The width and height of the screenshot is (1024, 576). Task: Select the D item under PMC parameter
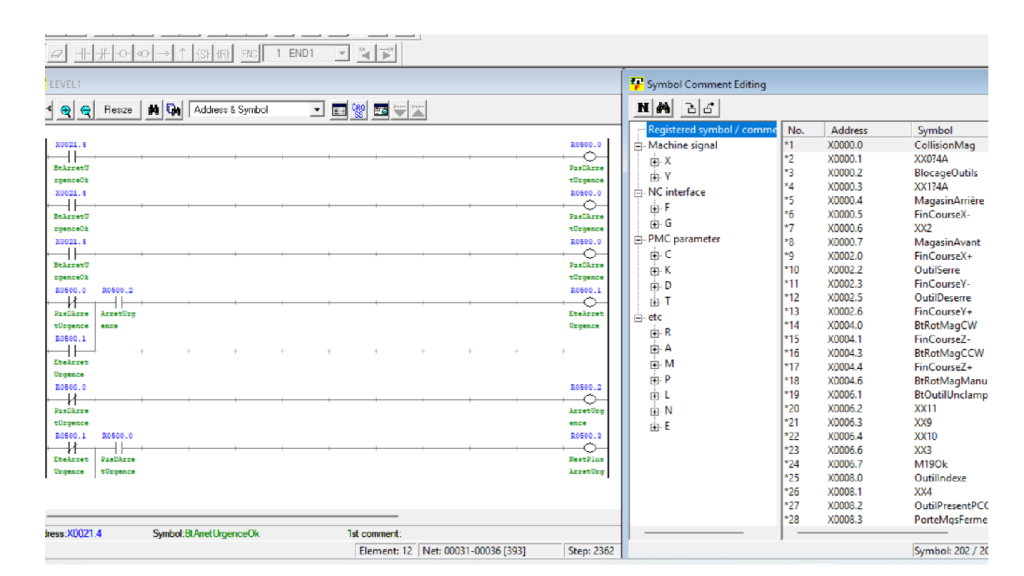(667, 286)
